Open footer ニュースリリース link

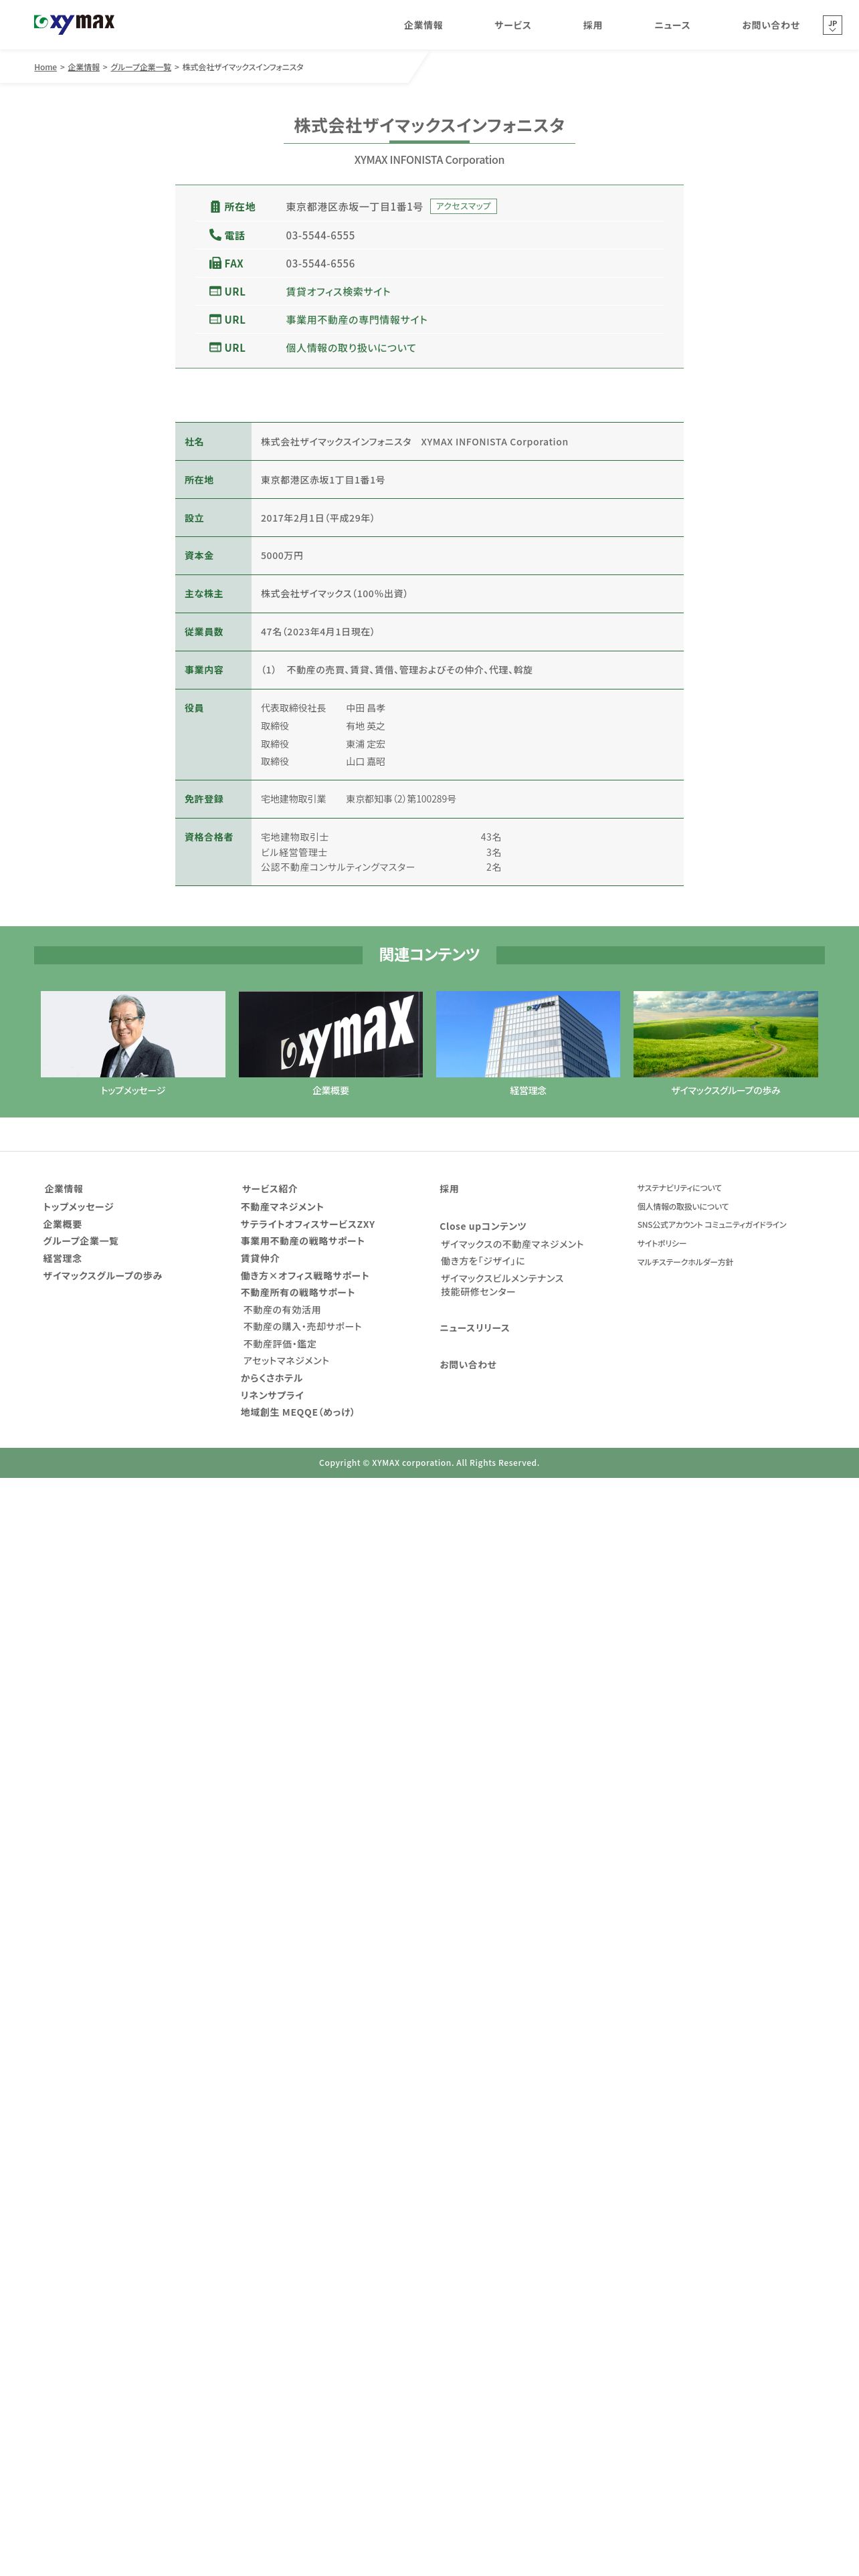(475, 1328)
